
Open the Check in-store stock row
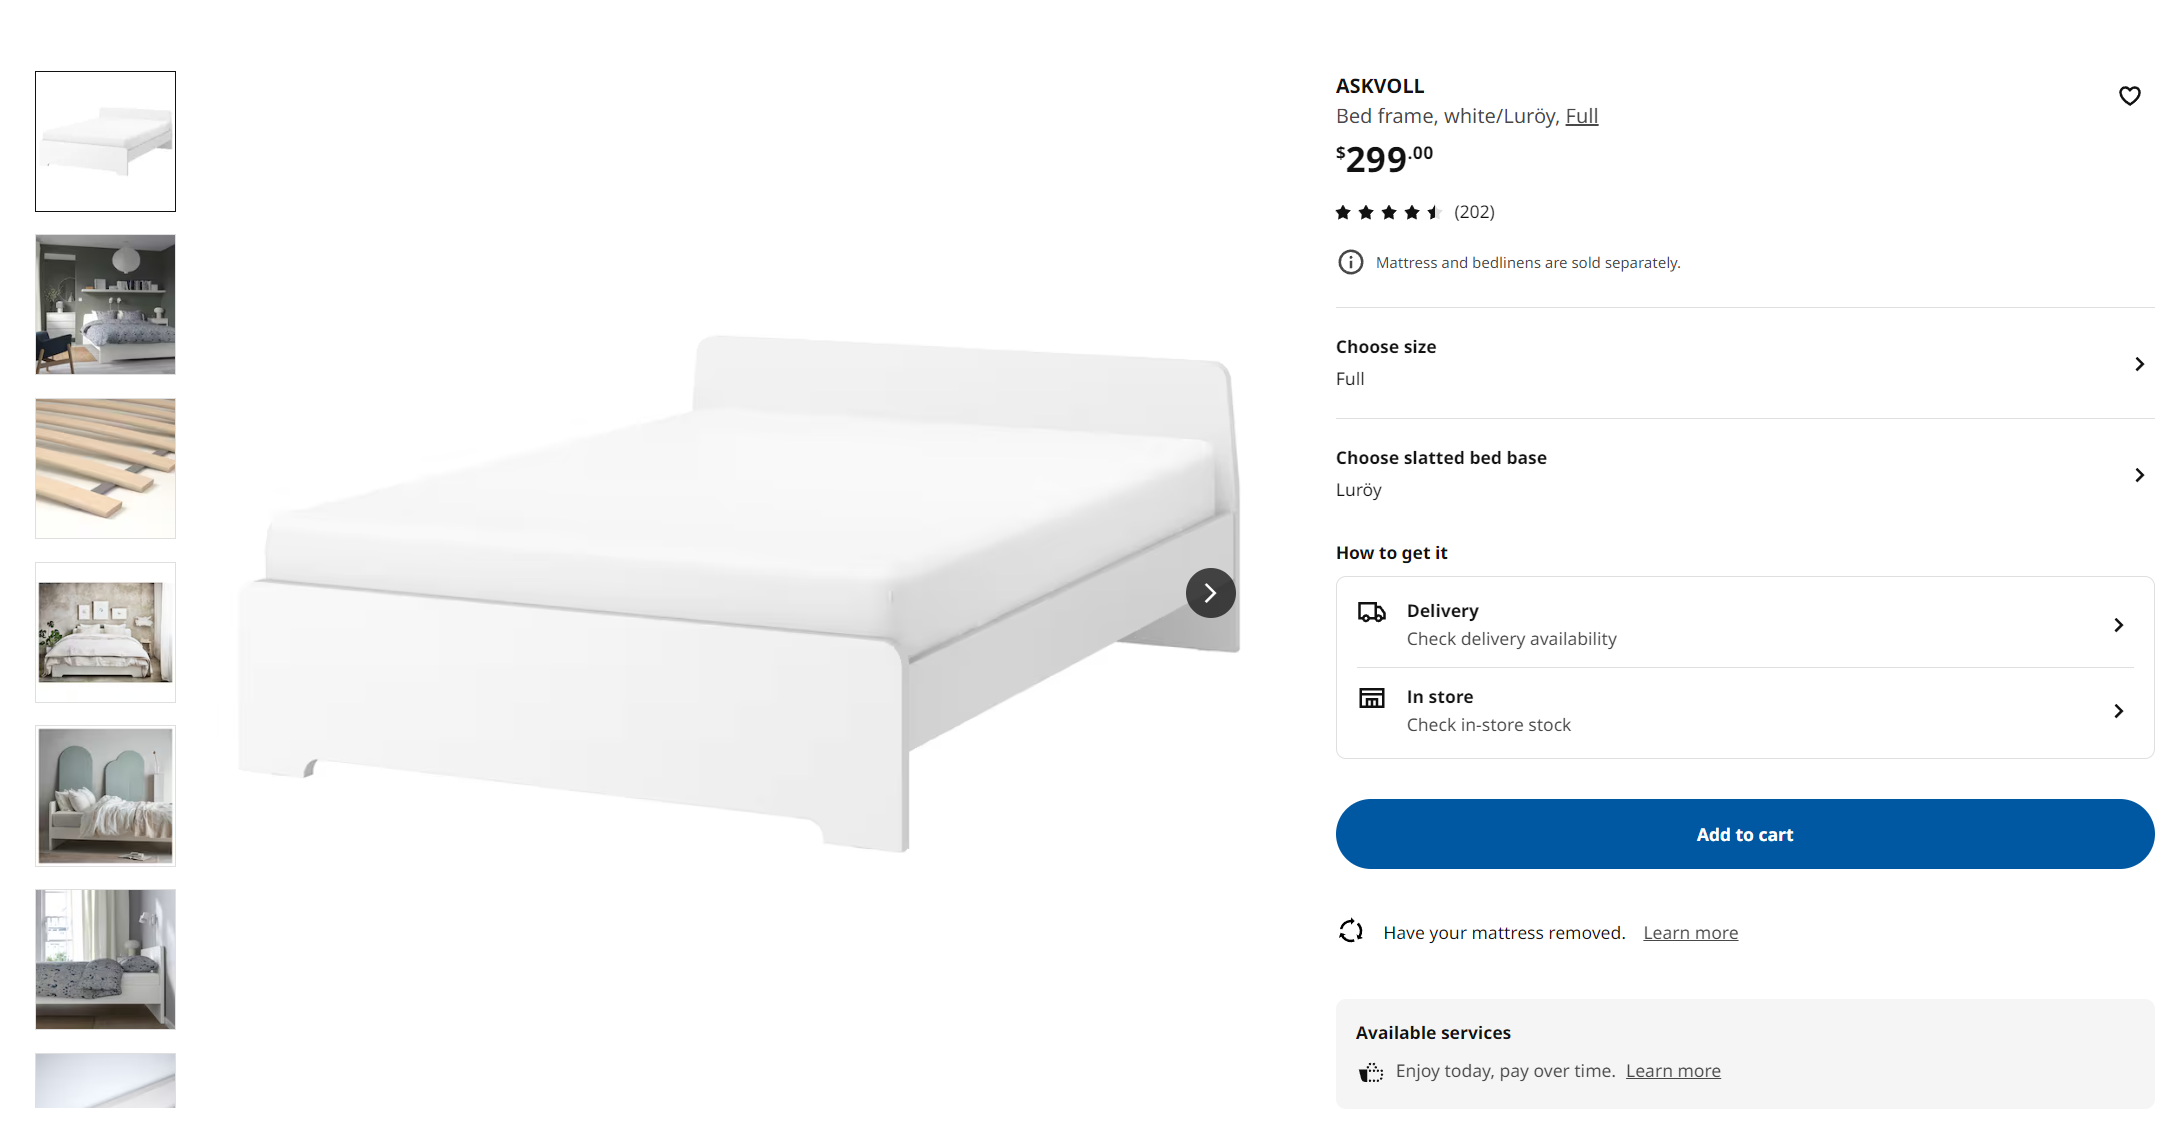point(1744,711)
